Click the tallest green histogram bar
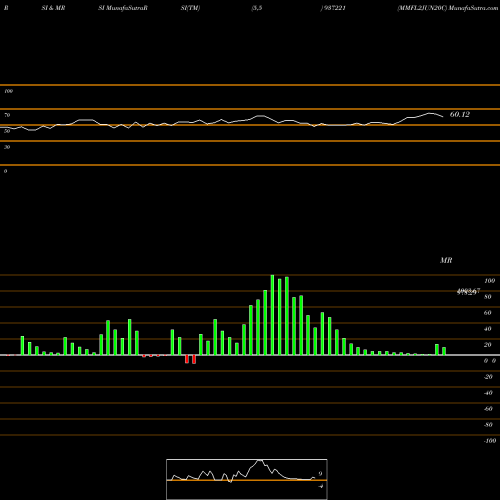 pos(272,315)
